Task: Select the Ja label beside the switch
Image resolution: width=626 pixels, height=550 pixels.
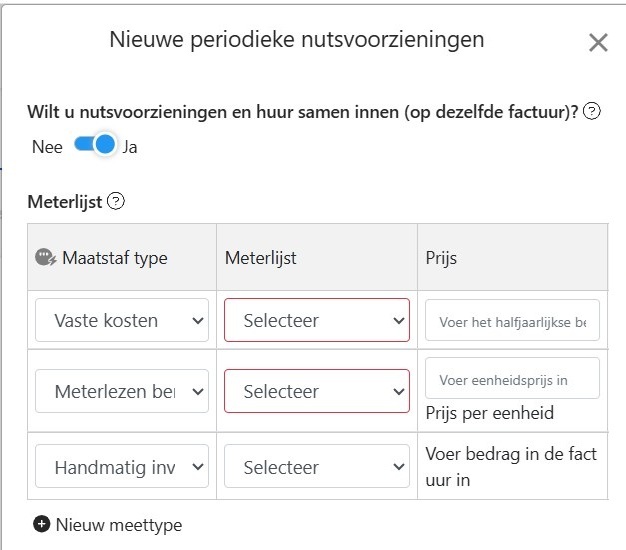Action: tap(130, 147)
